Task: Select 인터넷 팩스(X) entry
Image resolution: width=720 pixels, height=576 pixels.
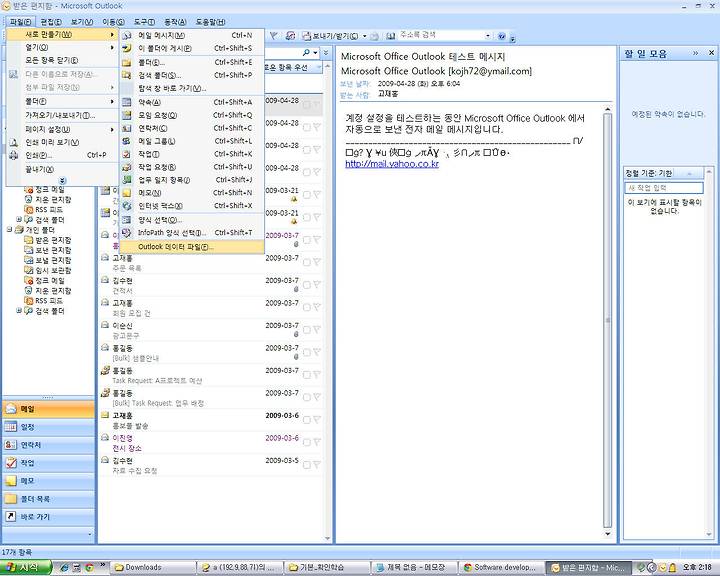Action: coord(192,206)
